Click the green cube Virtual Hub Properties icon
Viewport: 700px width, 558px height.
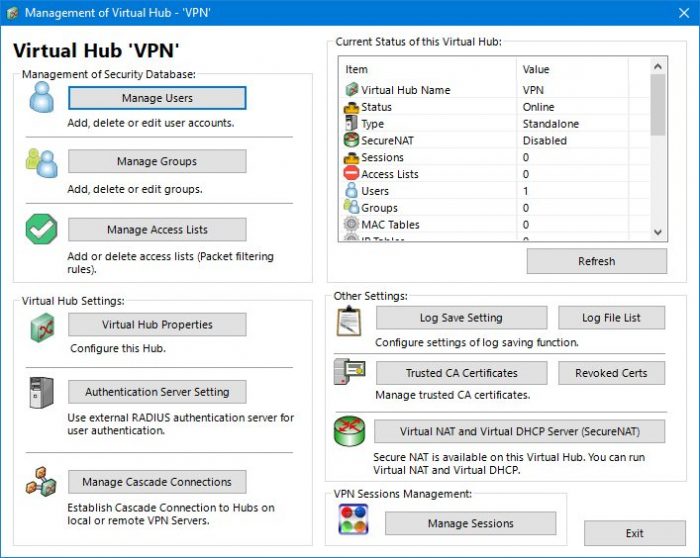click(42, 327)
